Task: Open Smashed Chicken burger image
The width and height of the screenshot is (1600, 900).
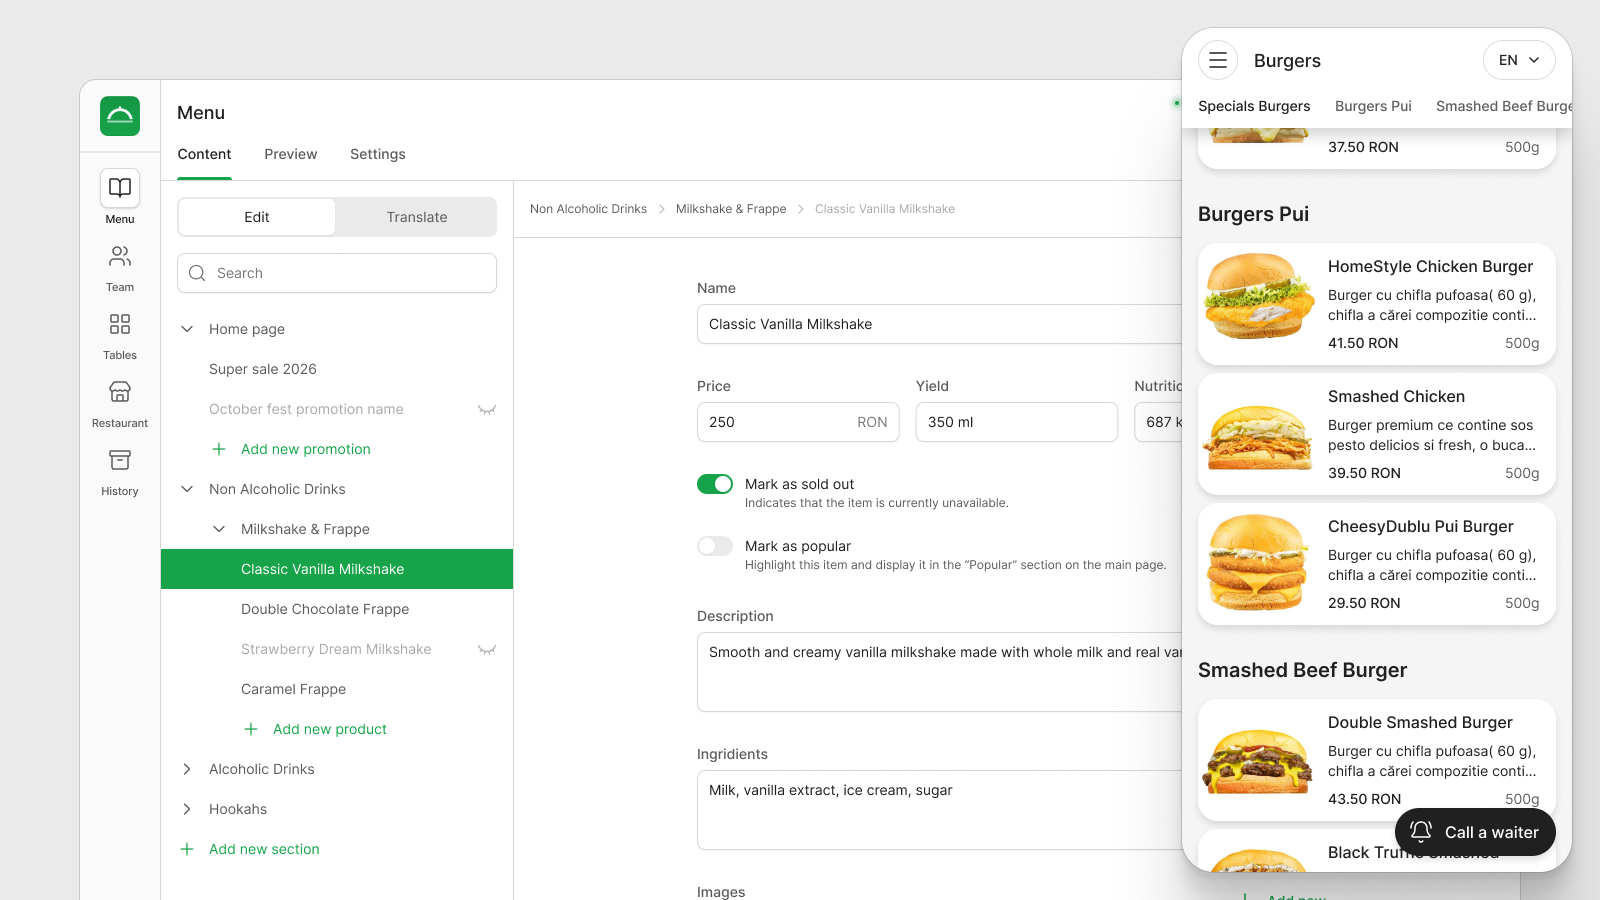Action: click(1259, 436)
